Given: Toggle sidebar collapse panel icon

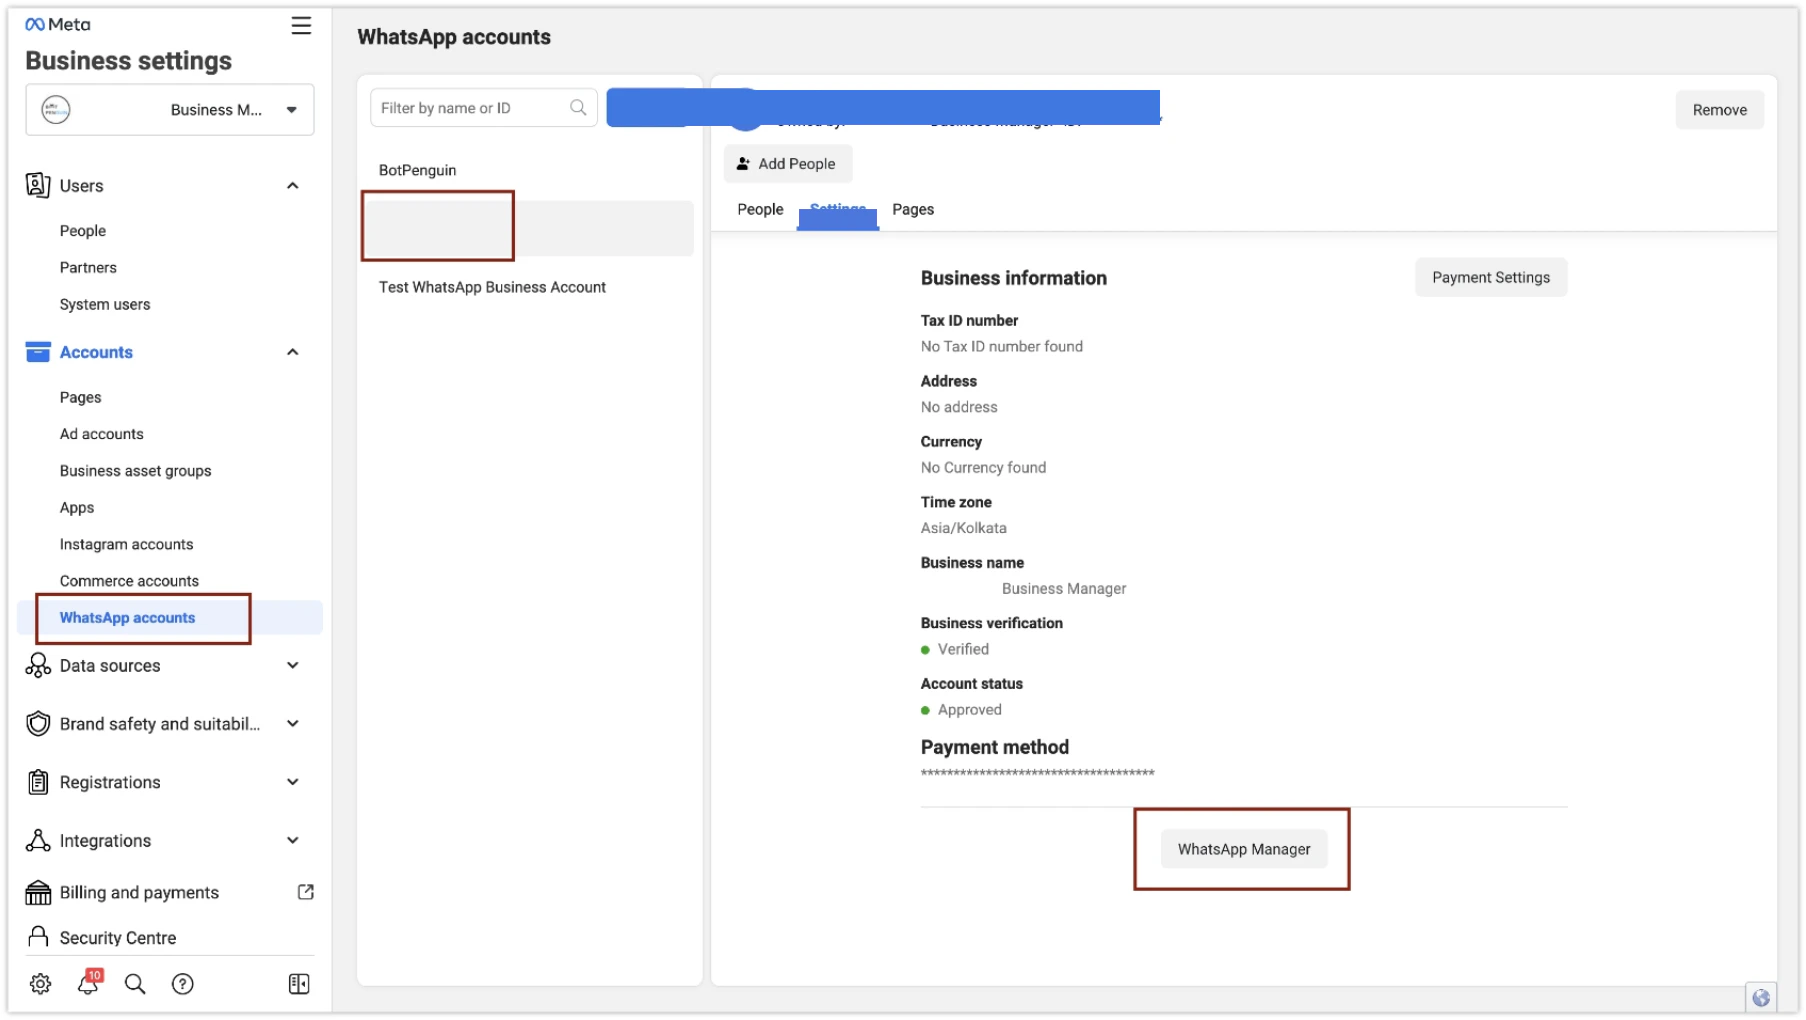Looking at the screenshot, I should [x=299, y=984].
